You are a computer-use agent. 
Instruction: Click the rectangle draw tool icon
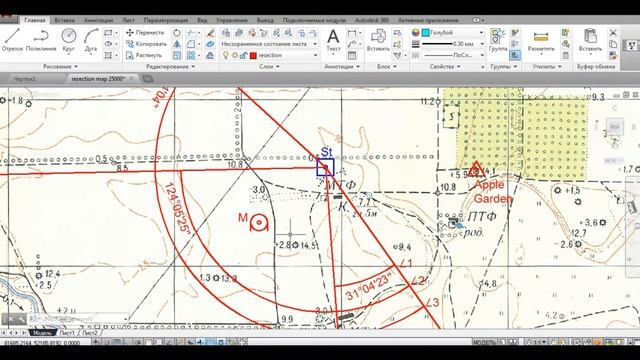[x=108, y=33]
